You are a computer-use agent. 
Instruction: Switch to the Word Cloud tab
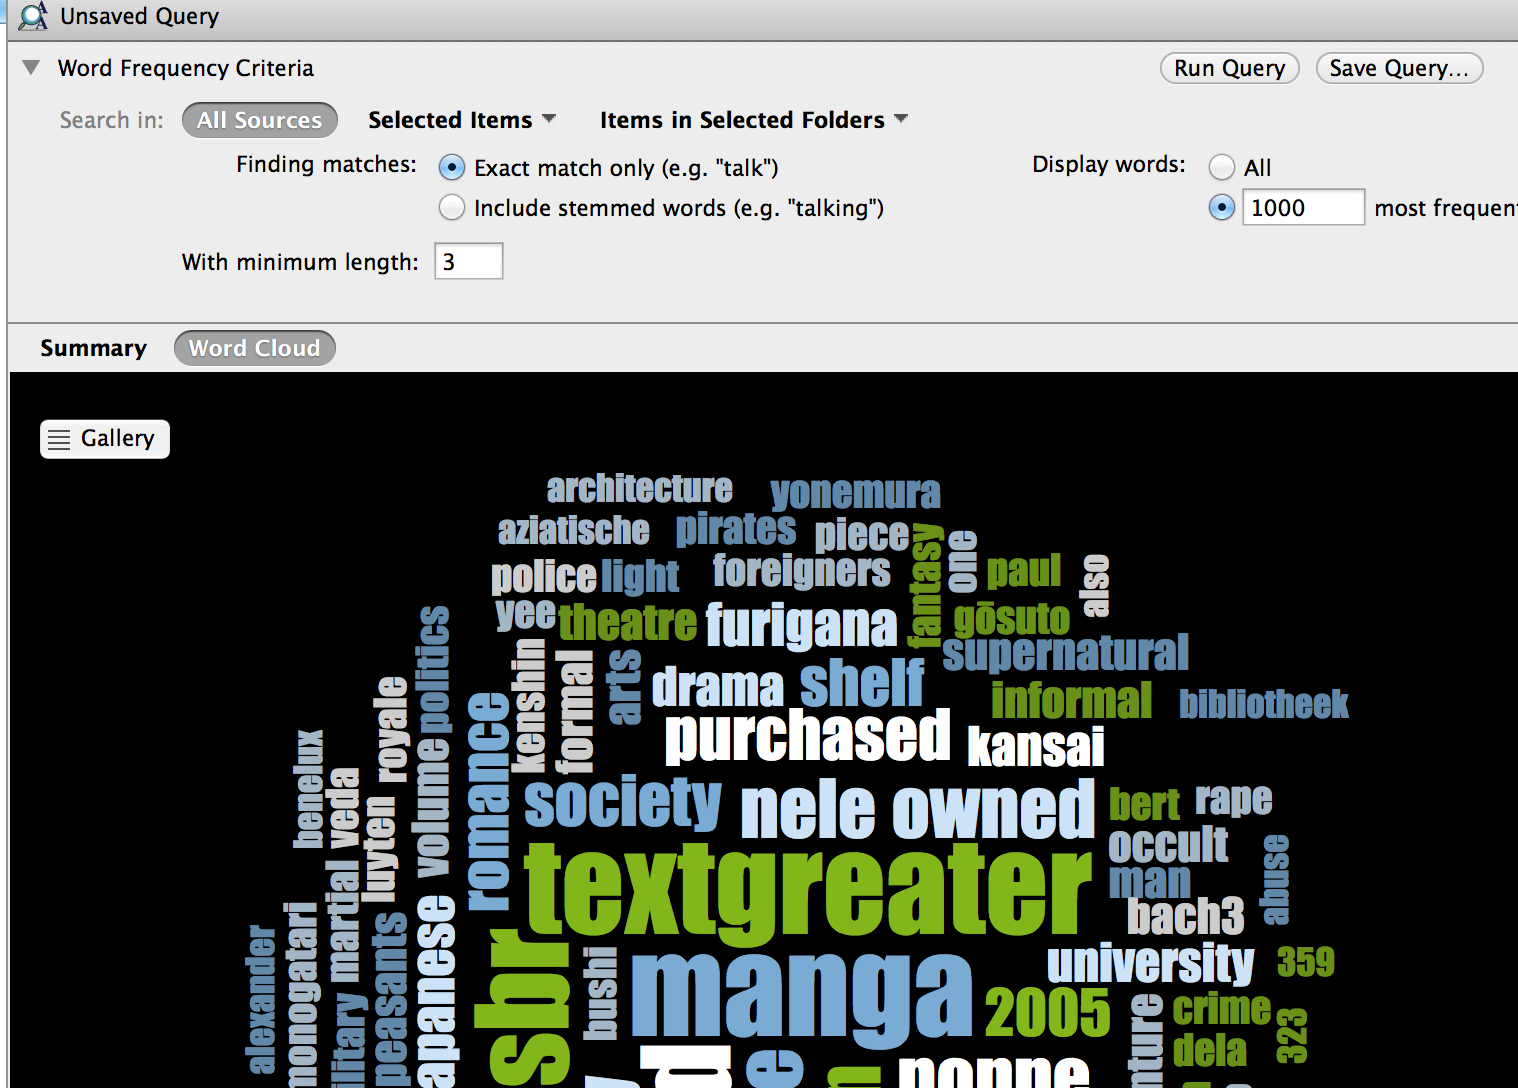(x=254, y=348)
